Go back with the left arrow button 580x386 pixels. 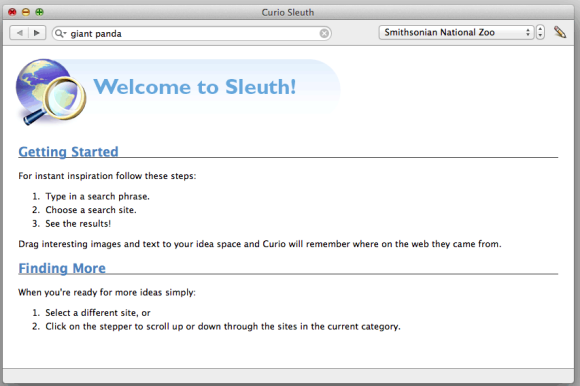(19, 33)
